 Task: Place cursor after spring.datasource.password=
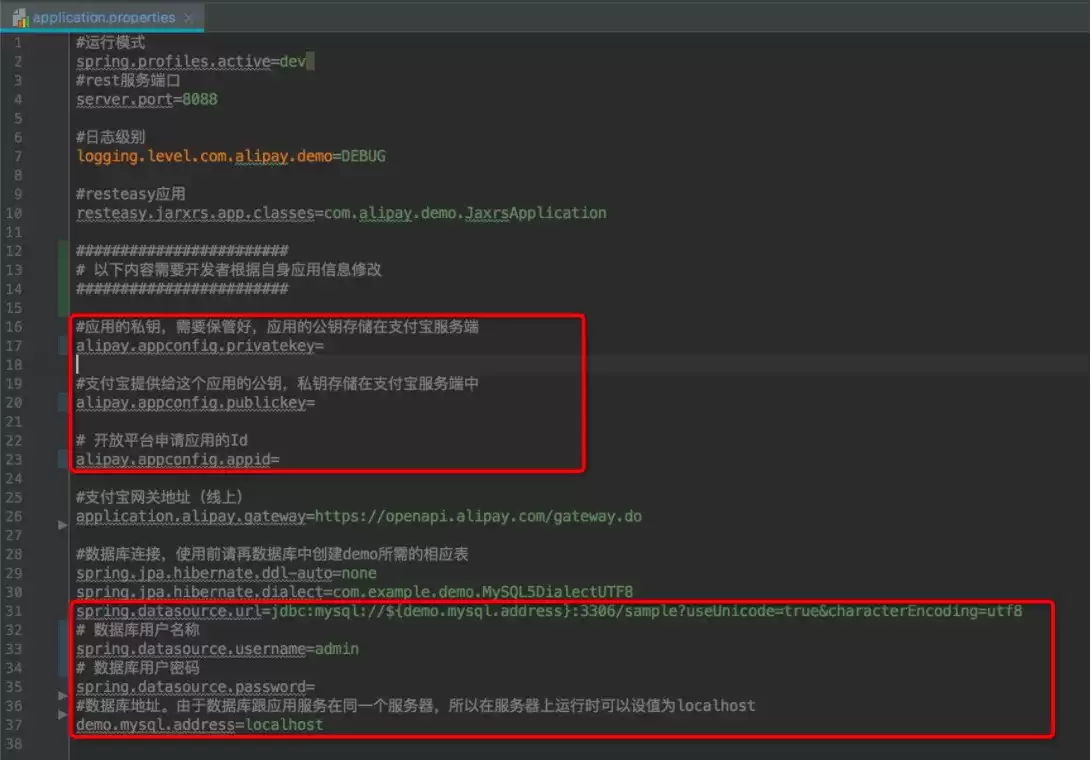[317, 687]
